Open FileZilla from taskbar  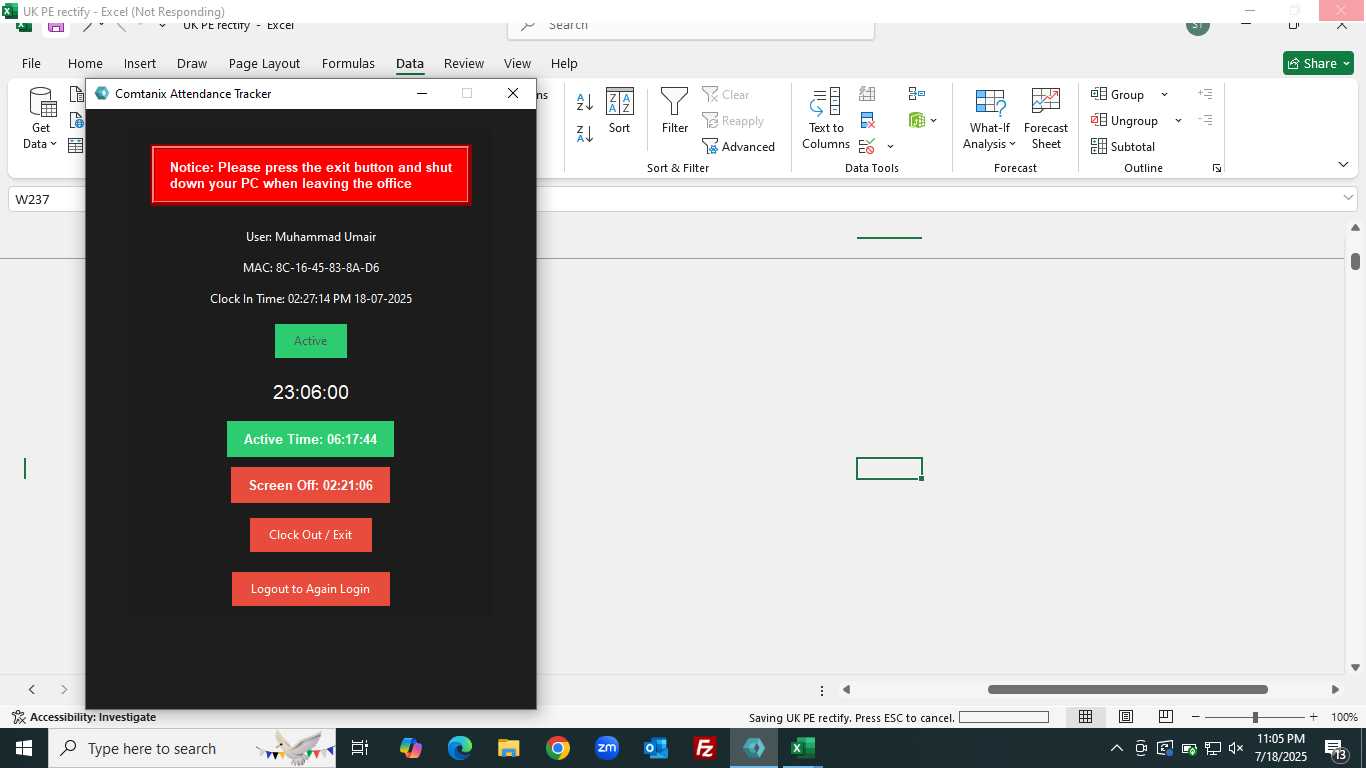pyautogui.click(x=705, y=748)
